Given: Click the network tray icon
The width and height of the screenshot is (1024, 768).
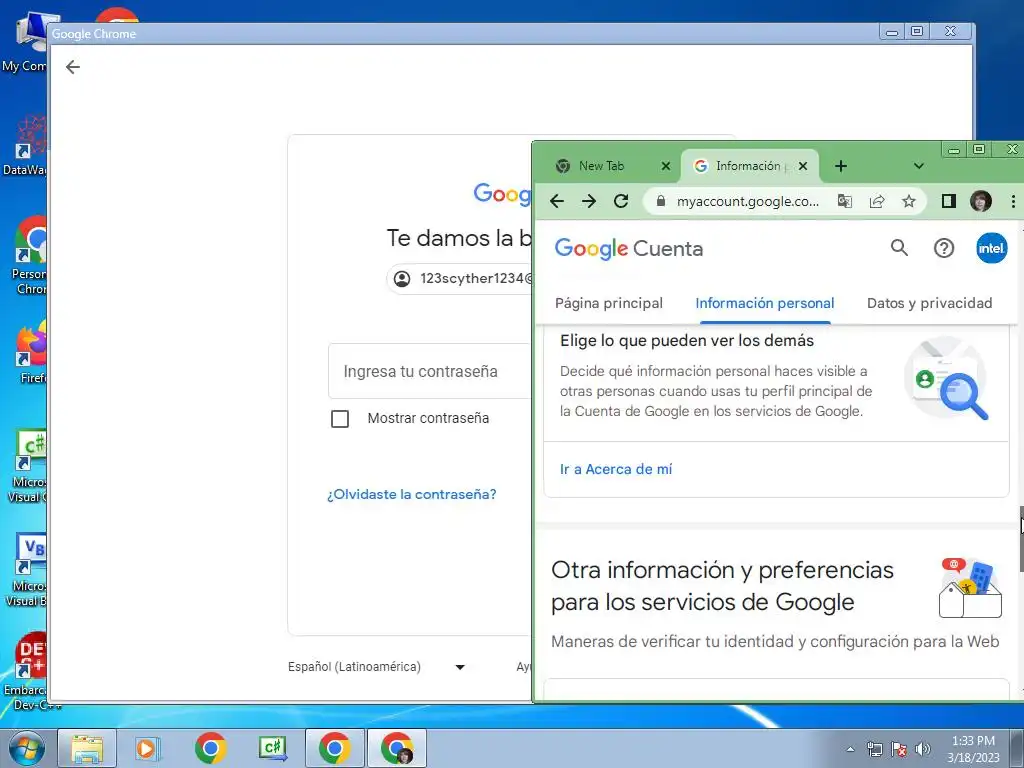Looking at the screenshot, I should click(x=874, y=749).
